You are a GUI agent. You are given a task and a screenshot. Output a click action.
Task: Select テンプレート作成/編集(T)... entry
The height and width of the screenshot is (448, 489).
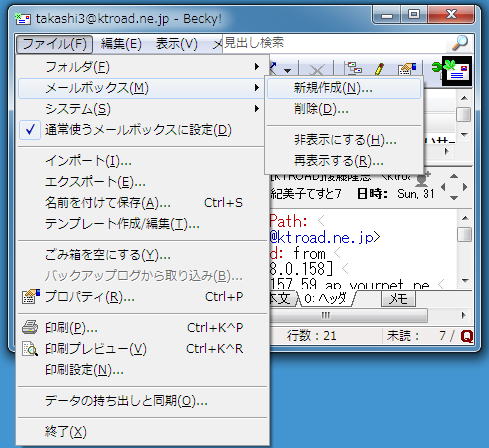coord(142,224)
